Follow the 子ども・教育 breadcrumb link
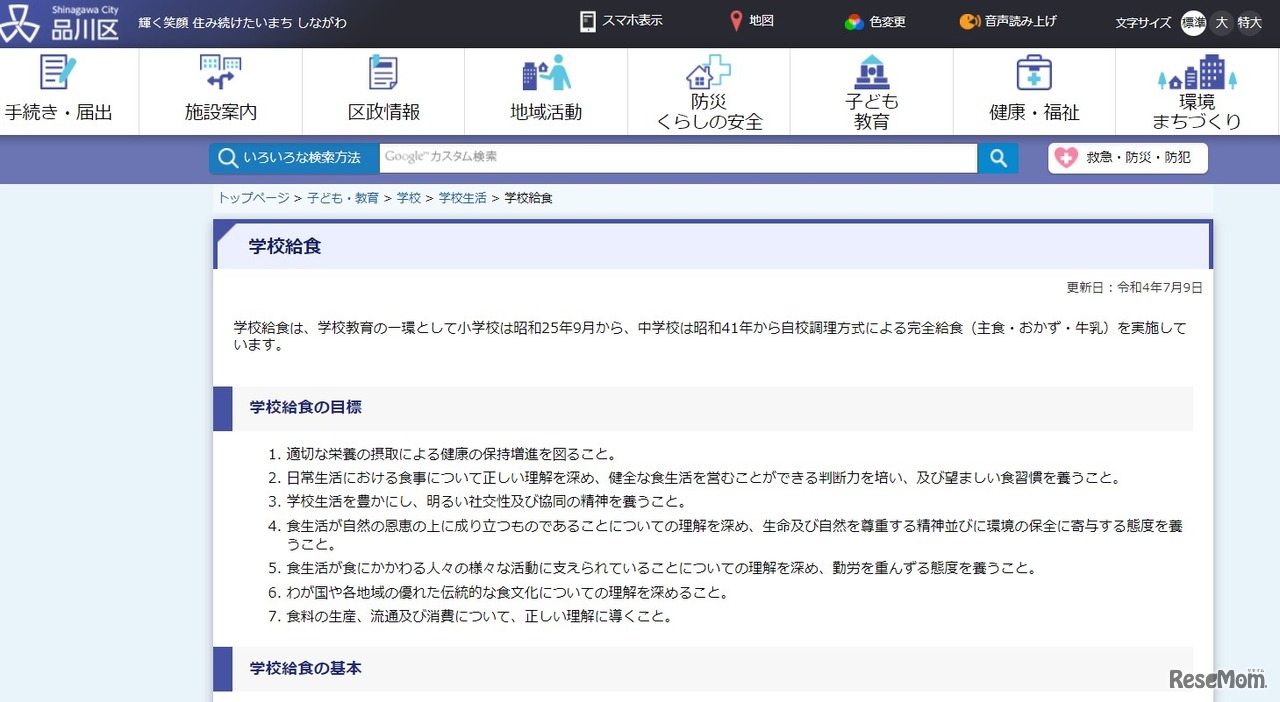 pyautogui.click(x=344, y=197)
